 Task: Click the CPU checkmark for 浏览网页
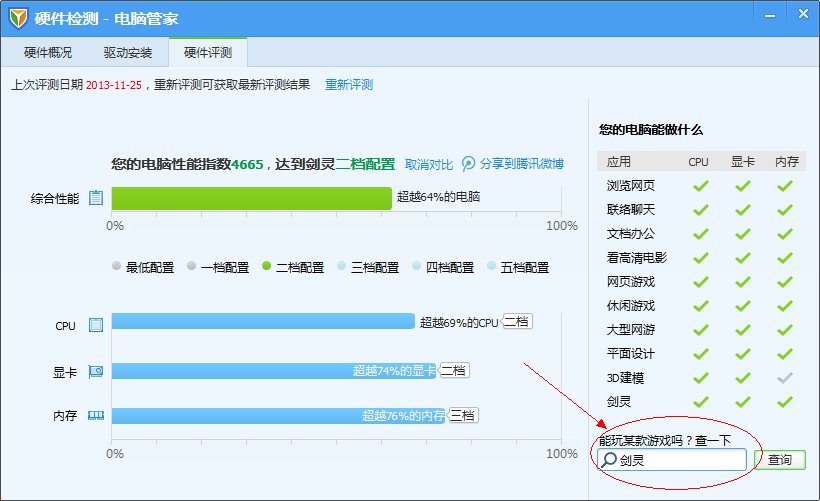tap(701, 186)
